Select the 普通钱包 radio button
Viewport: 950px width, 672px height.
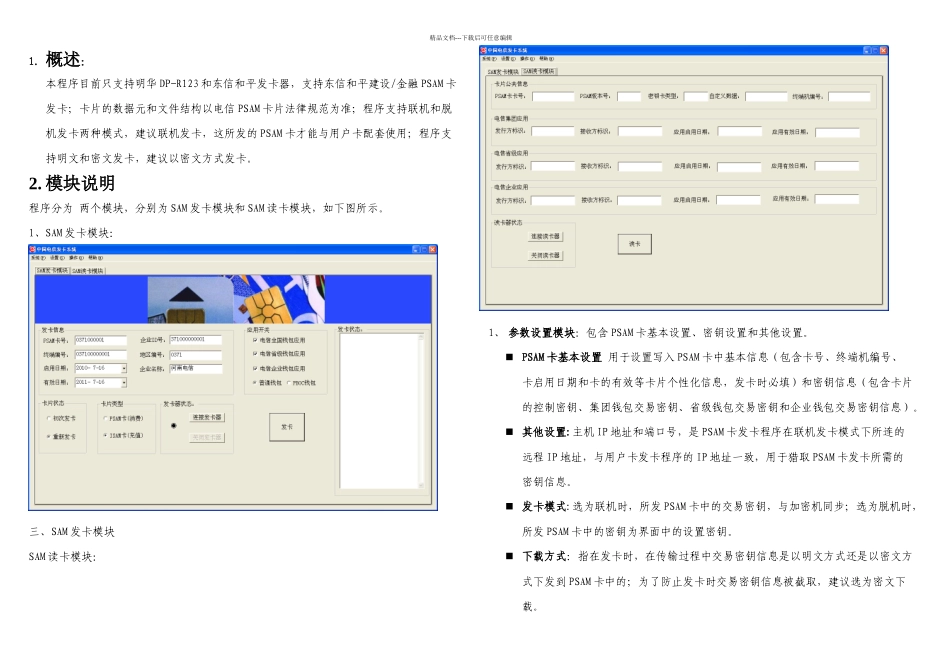pos(254,383)
